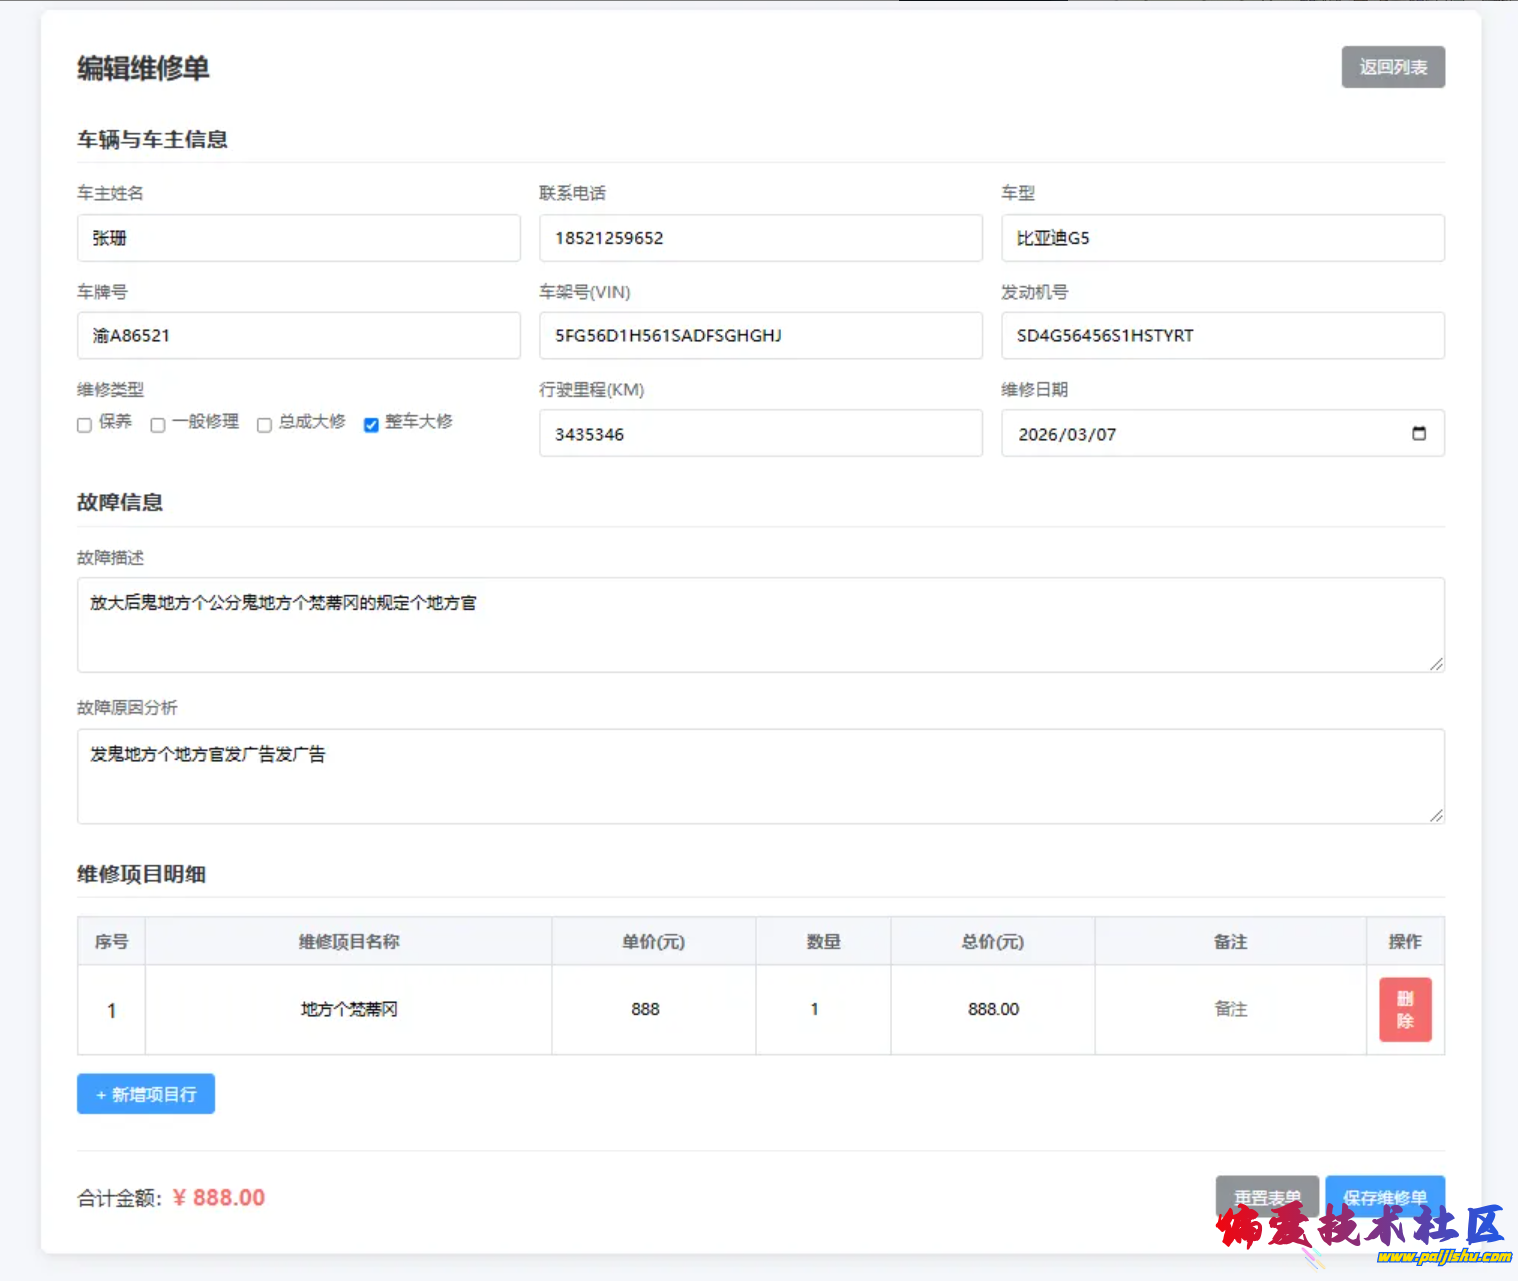Focus the 发动机号 text field
1518x1281 pixels.
pos(1222,336)
